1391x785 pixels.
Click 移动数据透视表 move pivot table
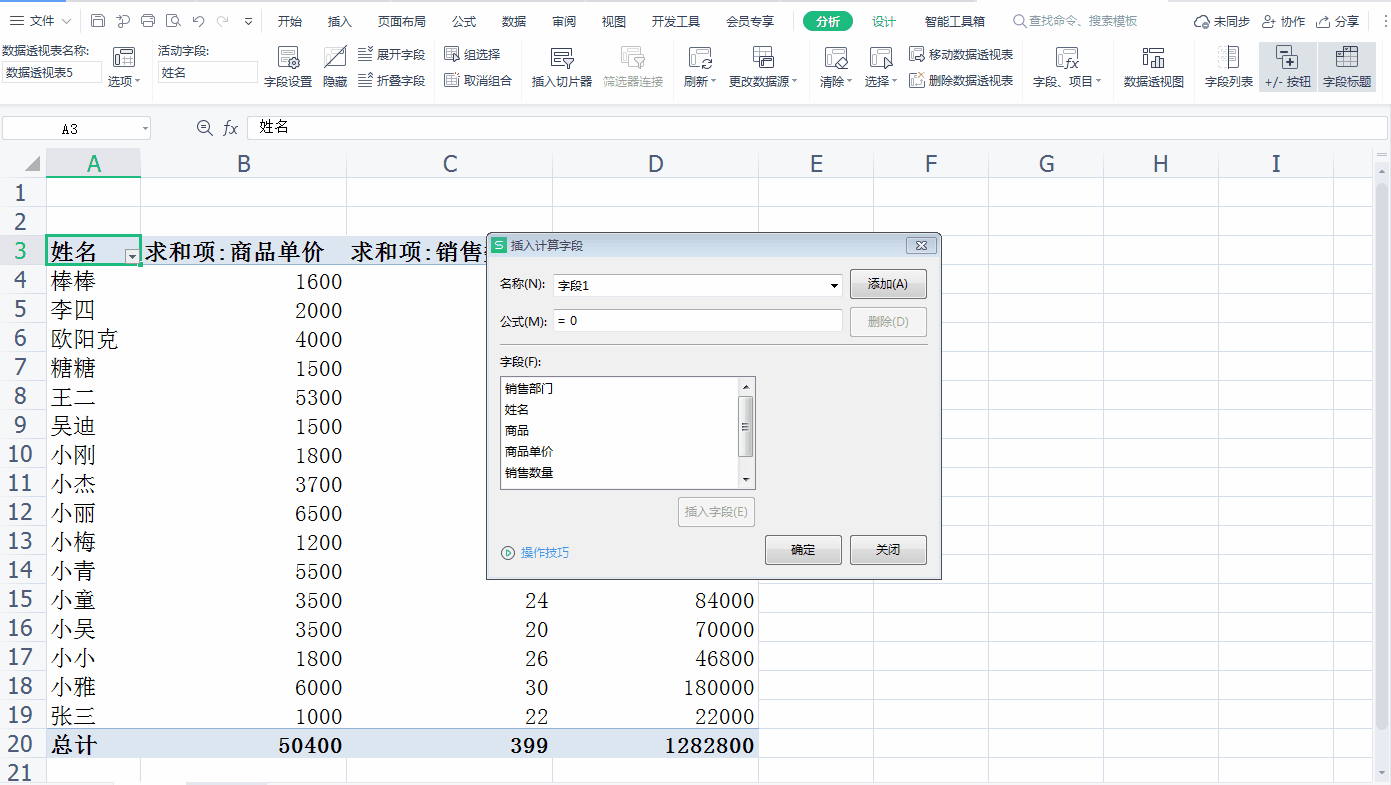tap(961, 55)
